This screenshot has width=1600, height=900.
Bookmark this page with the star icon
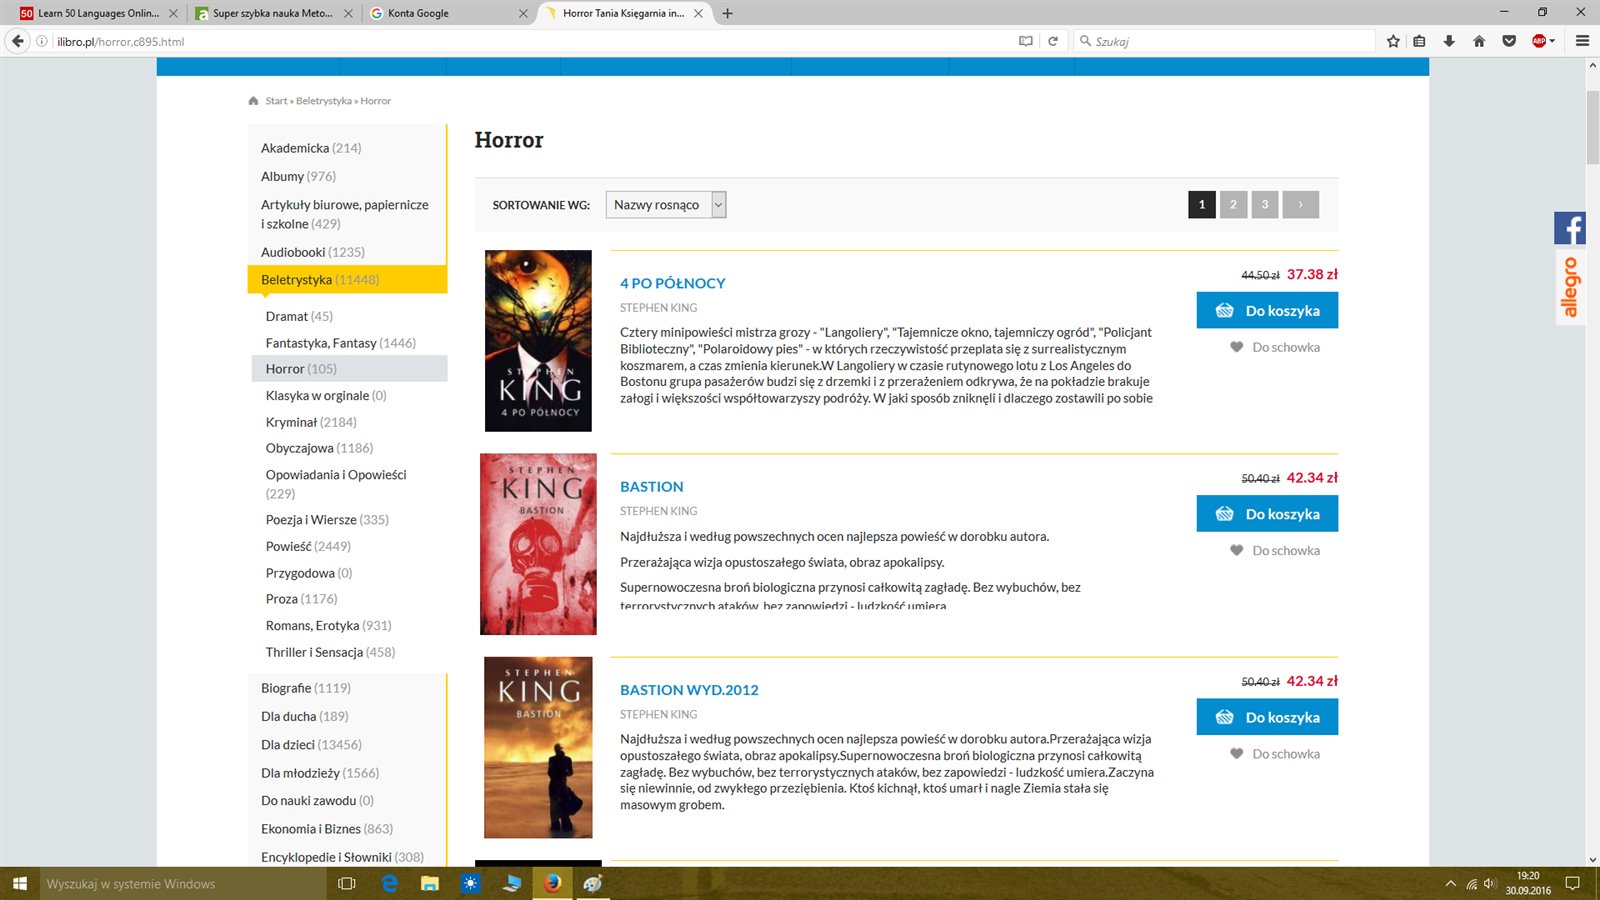pos(1393,41)
